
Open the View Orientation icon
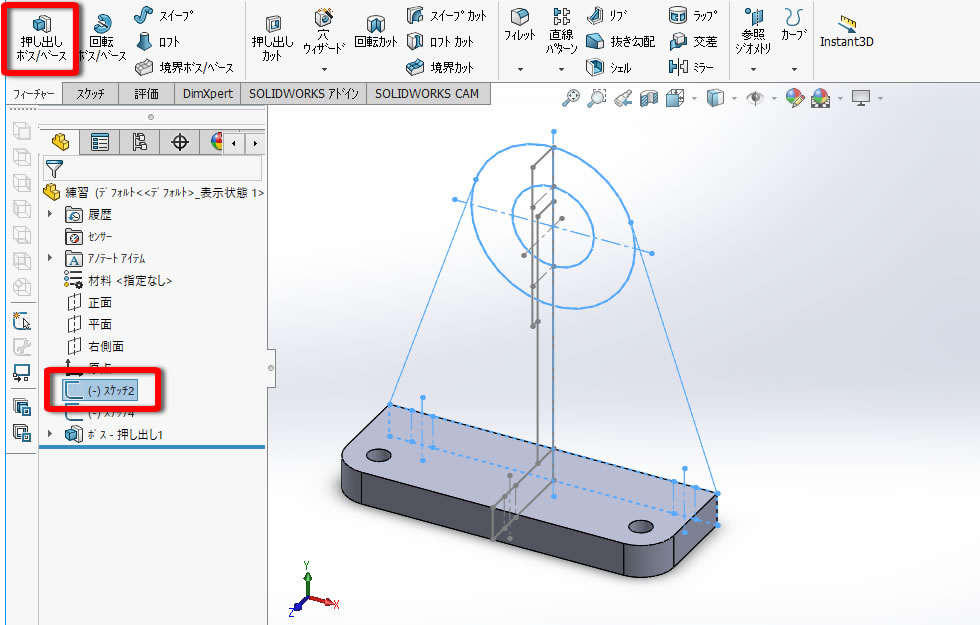pyautogui.click(x=675, y=98)
